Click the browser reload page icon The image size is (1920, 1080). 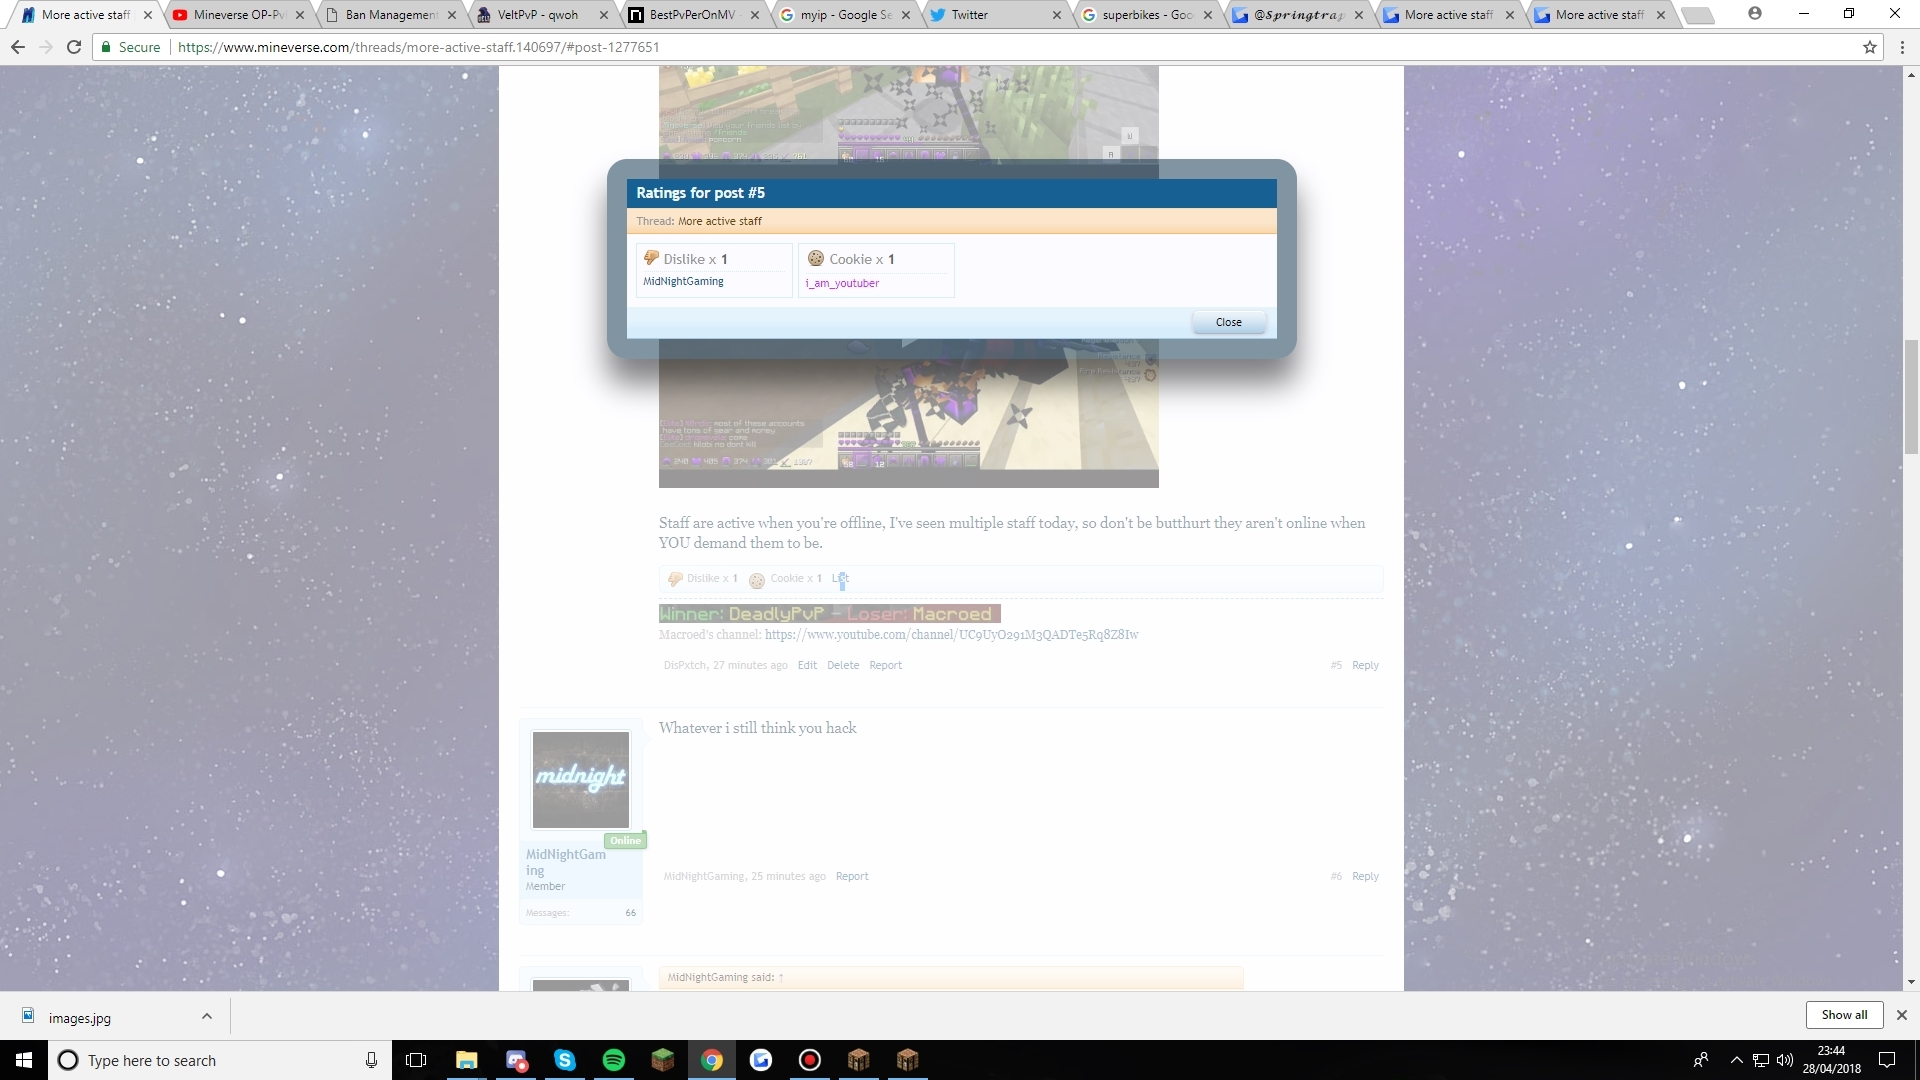point(74,47)
